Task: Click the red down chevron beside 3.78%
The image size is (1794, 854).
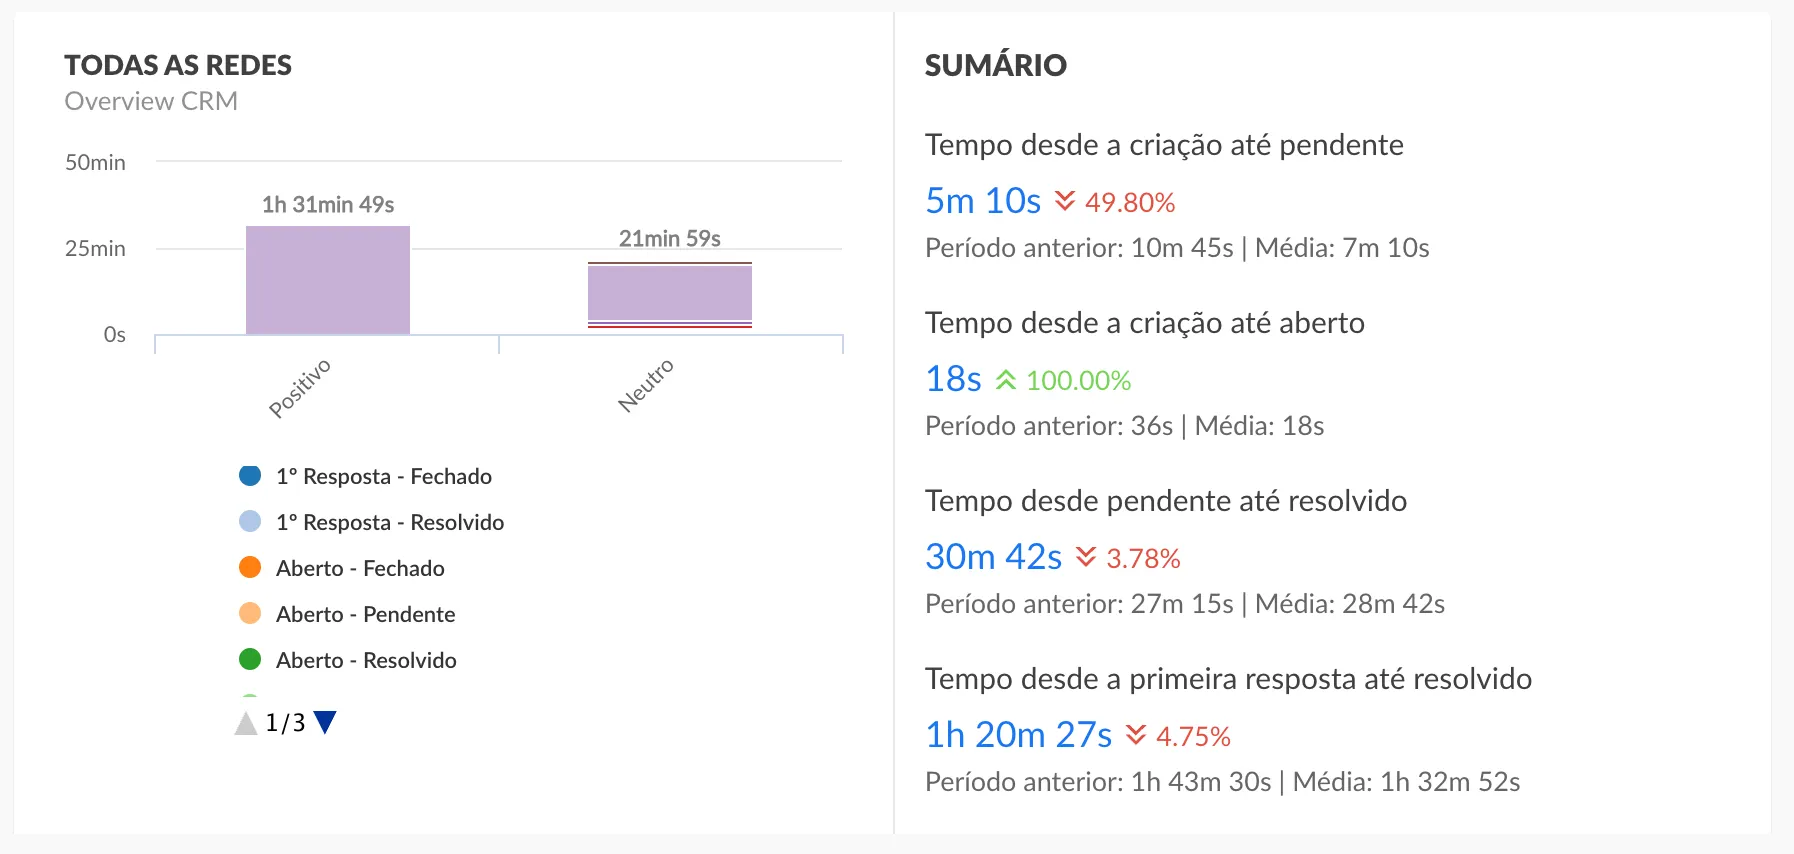Action: click(x=1086, y=557)
